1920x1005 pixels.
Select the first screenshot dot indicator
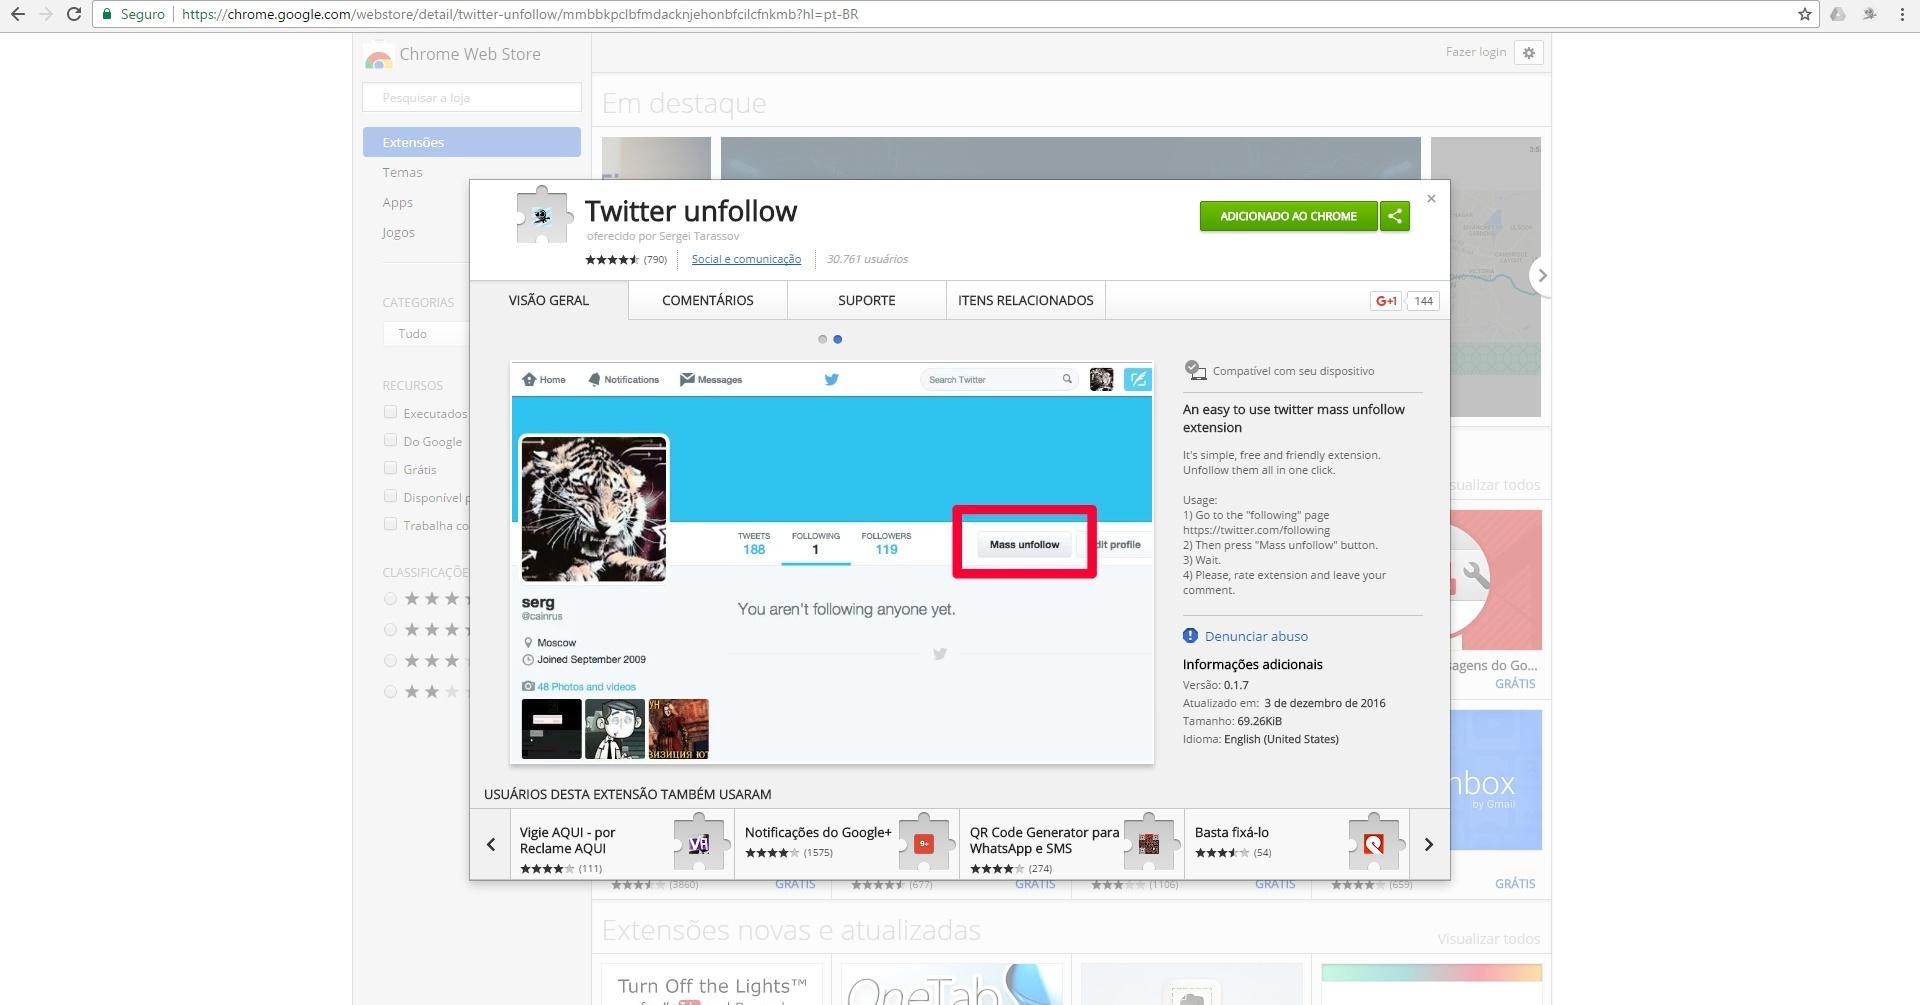coord(822,339)
